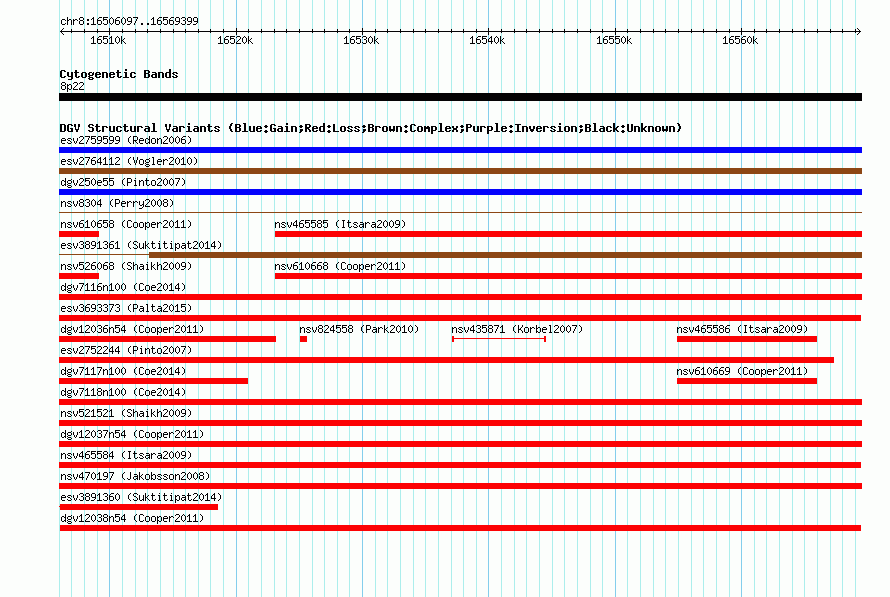Screen dimensions: 890x597
Task: Select the brown complex bar for esv2764112
Action: point(460,171)
